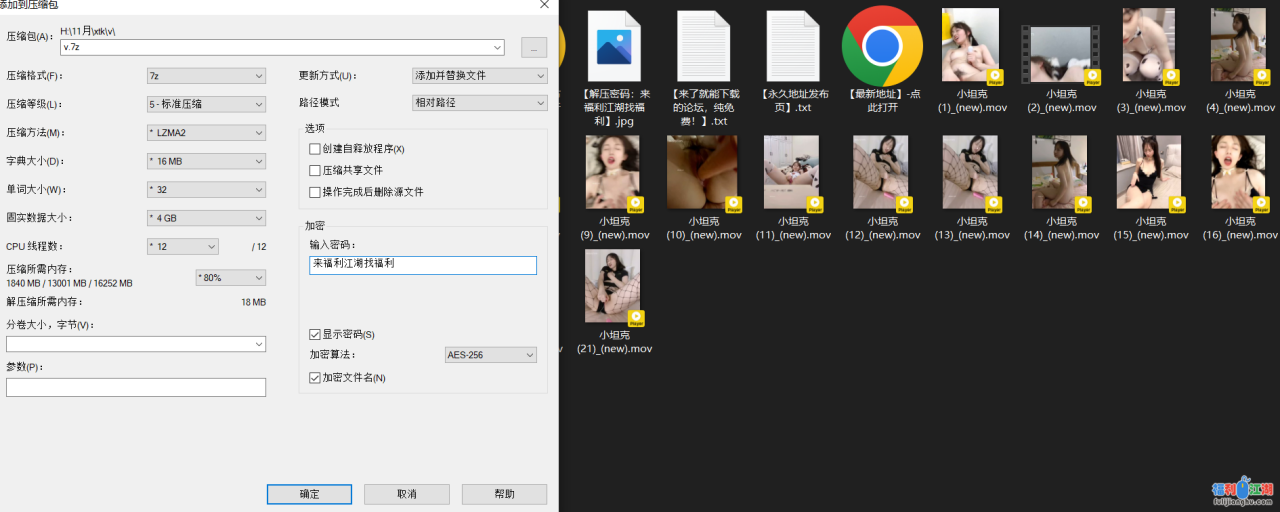The width and height of the screenshot is (1280, 512).
Task: Select the 永久地址发布页 txt file icon
Action: tap(793, 47)
